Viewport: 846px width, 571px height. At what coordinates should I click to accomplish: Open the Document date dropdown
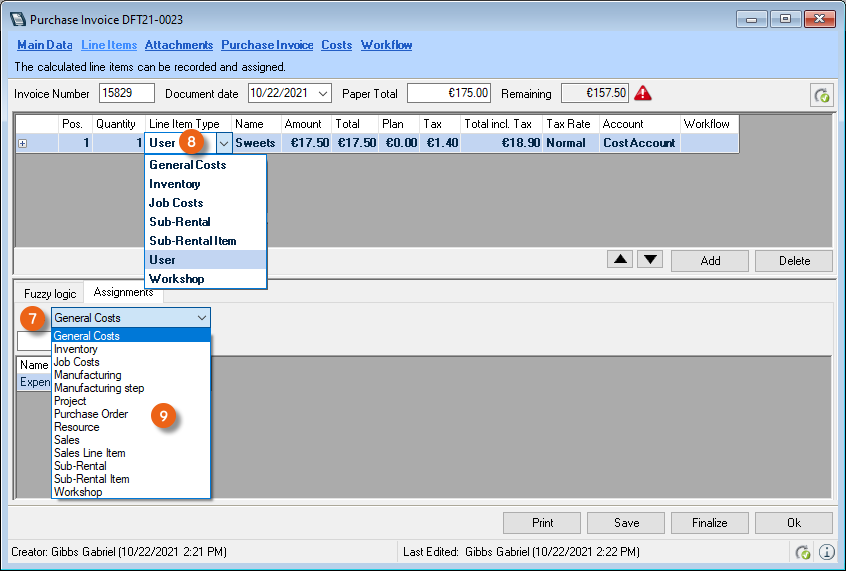coord(322,93)
